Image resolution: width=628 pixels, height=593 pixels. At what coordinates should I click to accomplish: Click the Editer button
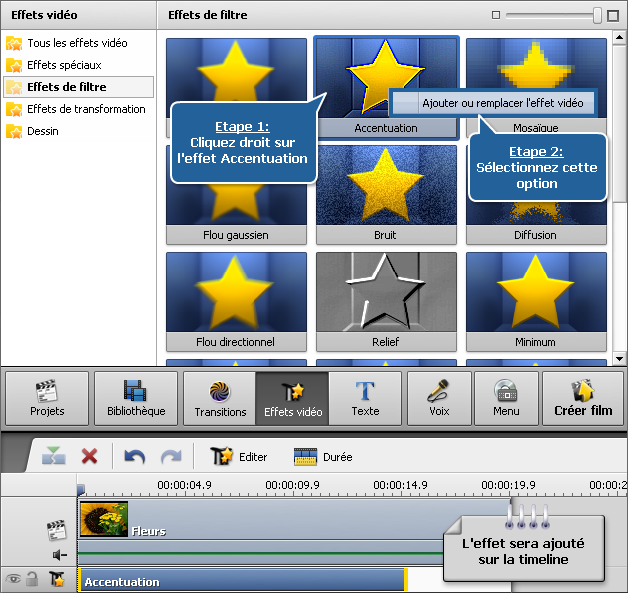tap(239, 457)
